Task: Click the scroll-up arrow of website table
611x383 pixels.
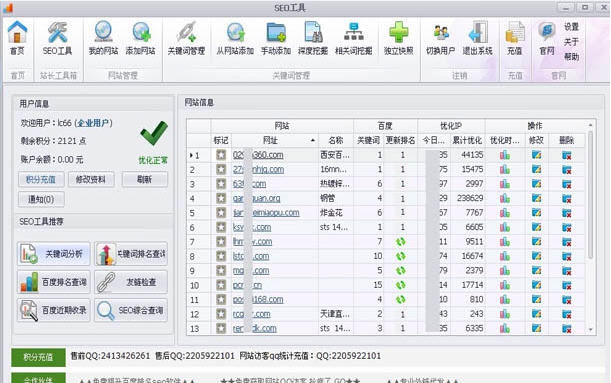Action: [590, 125]
